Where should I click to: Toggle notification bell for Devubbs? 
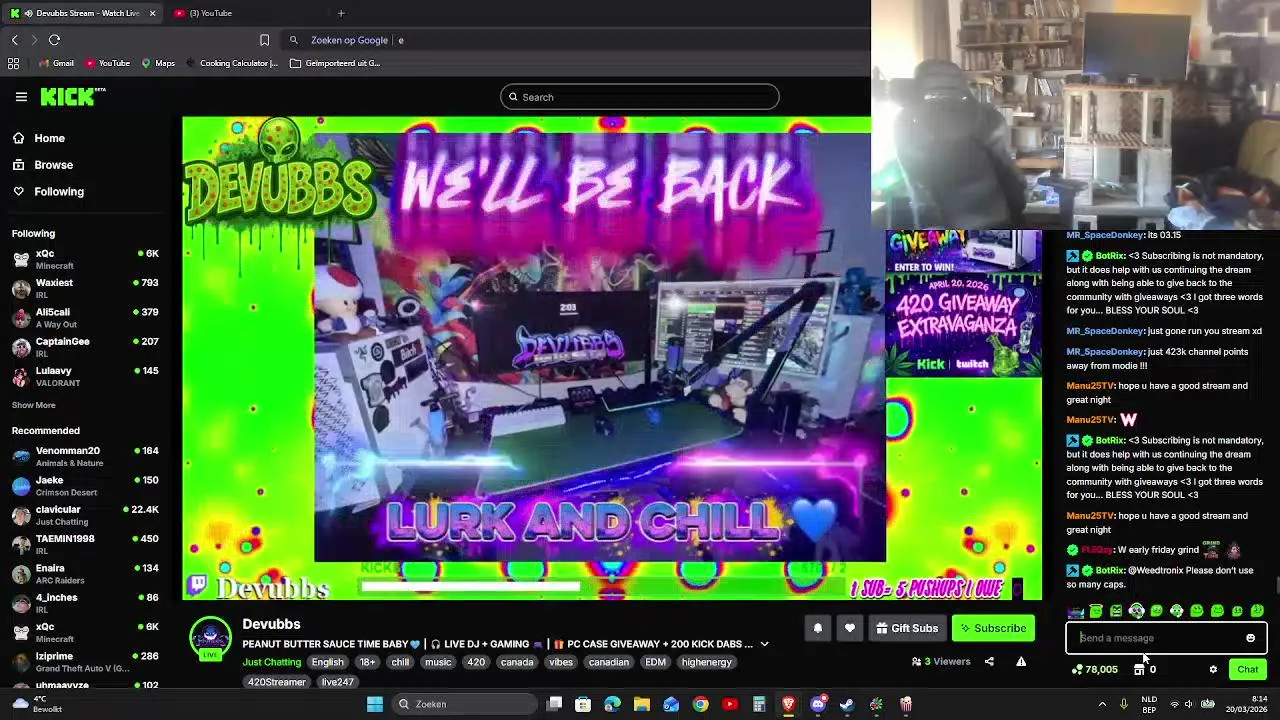click(817, 628)
